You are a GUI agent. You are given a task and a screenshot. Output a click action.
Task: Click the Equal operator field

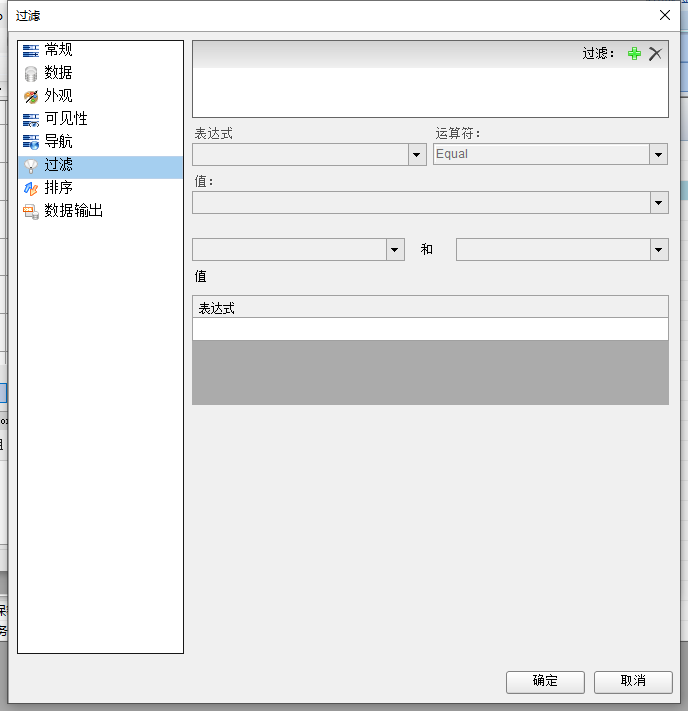(x=542, y=155)
